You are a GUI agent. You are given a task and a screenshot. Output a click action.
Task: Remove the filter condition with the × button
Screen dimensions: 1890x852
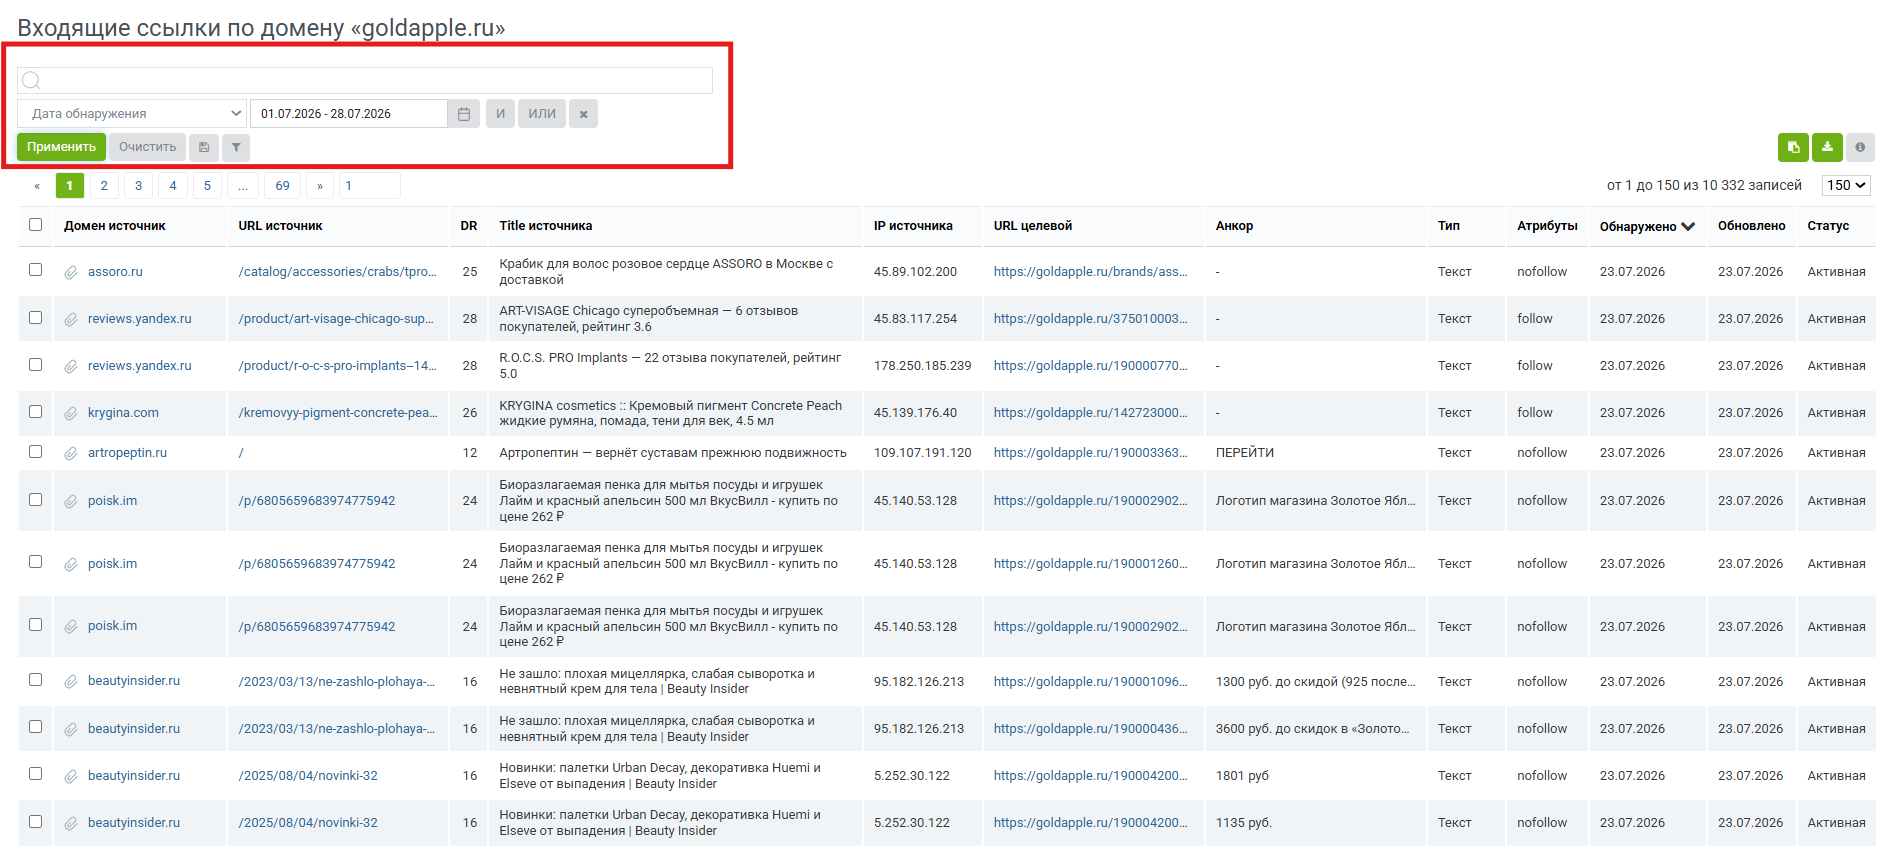[584, 114]
